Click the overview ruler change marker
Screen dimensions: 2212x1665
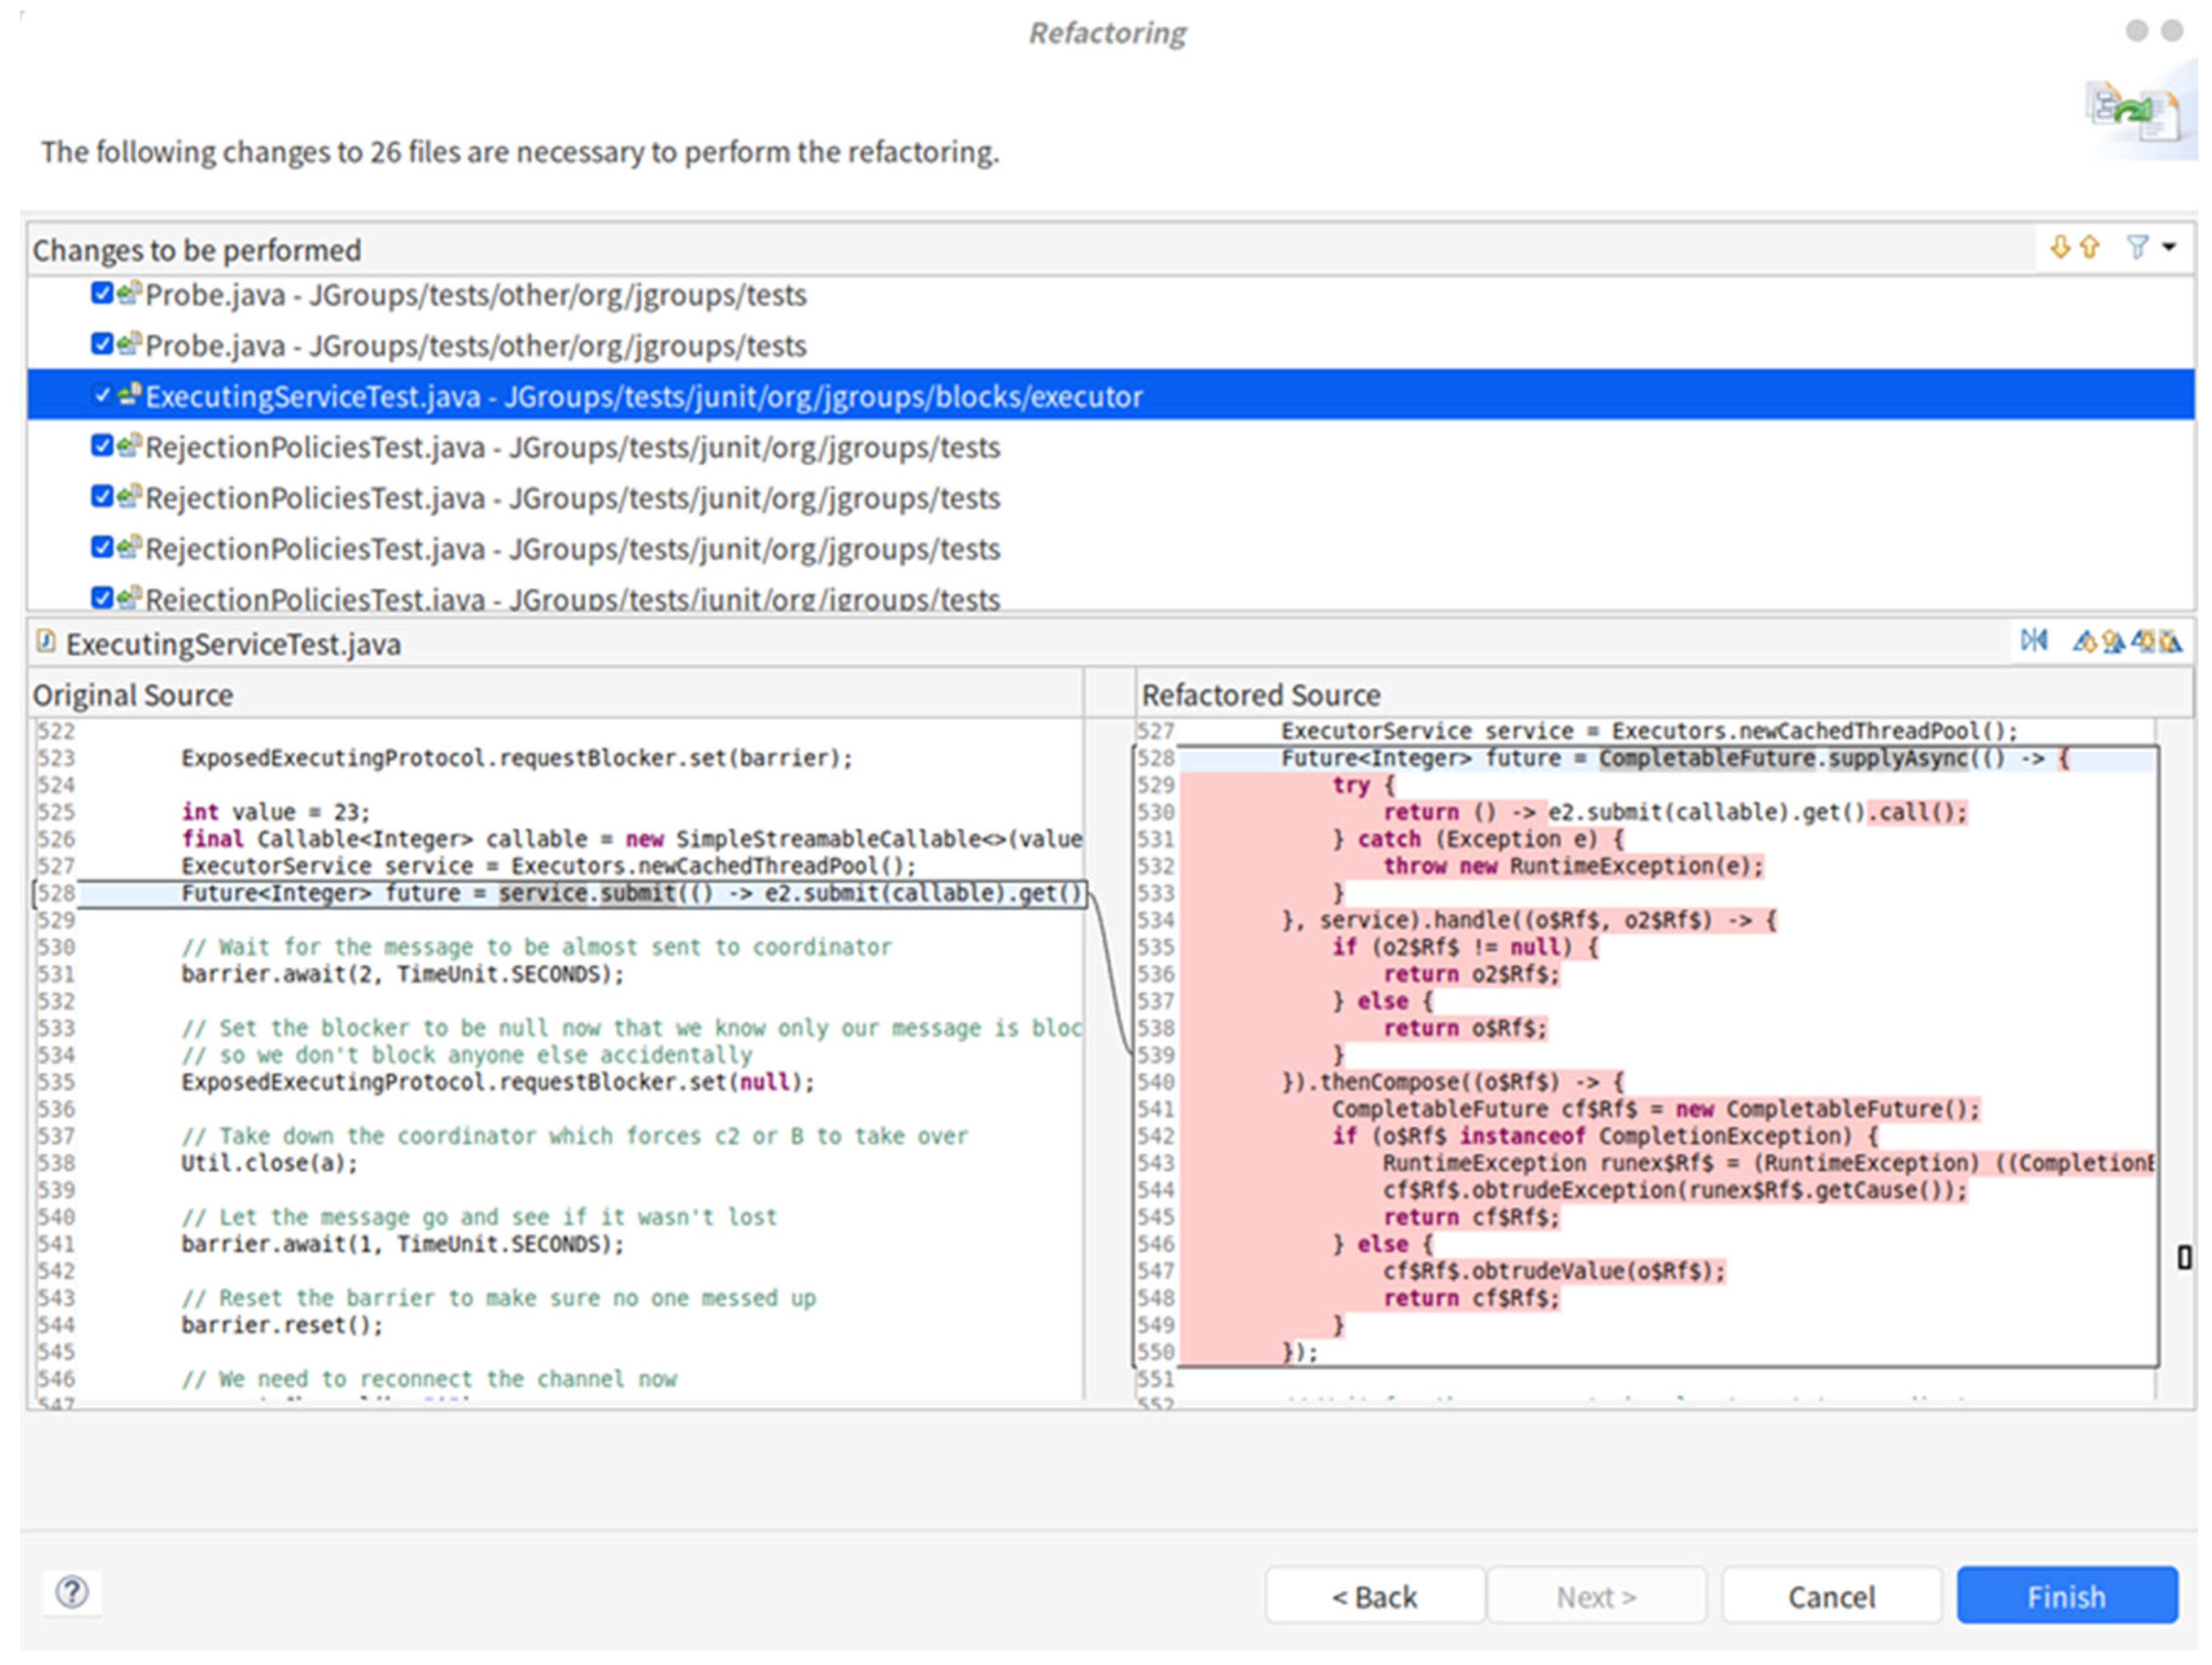pos(2185,1257)
